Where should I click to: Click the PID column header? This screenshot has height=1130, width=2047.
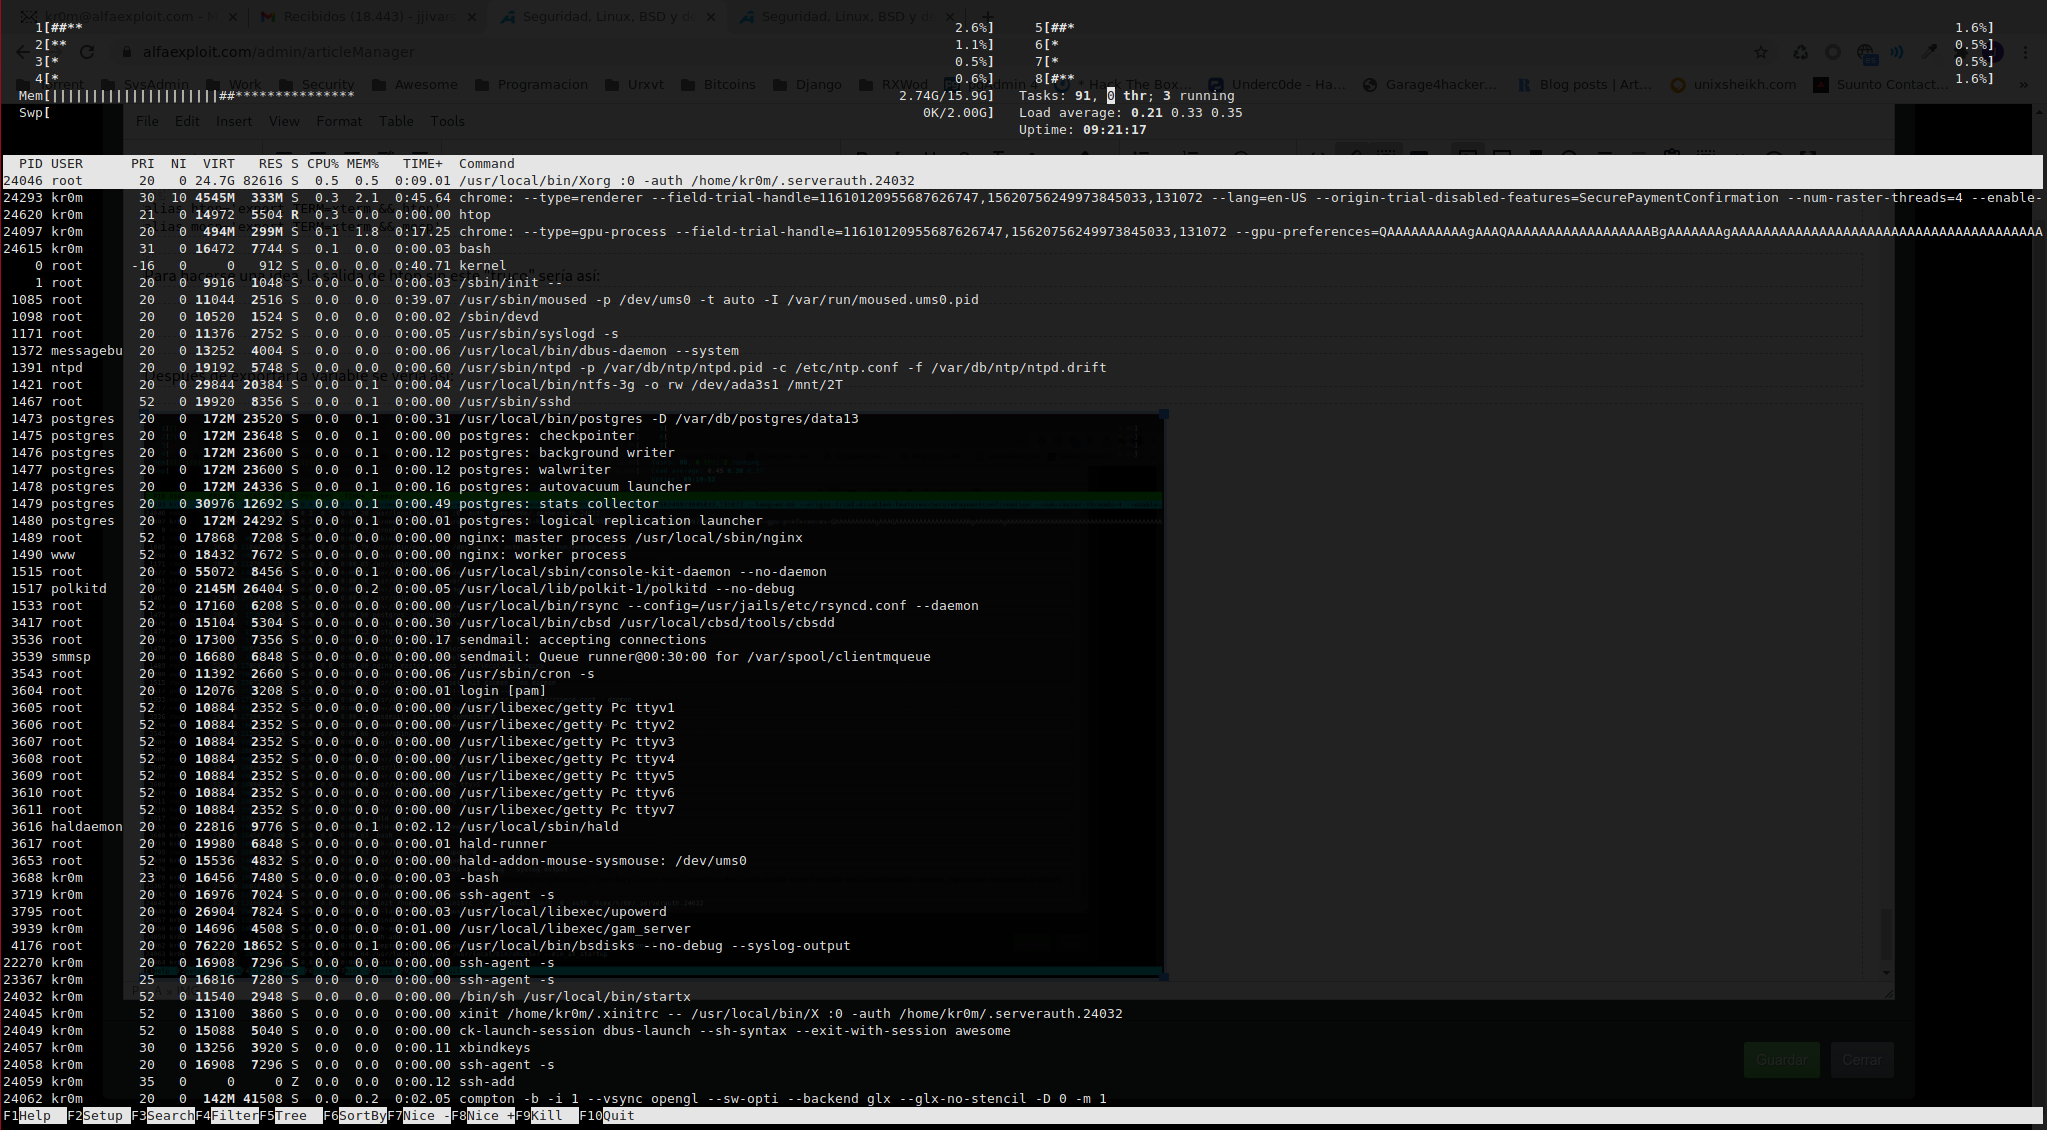click(30, 164)
